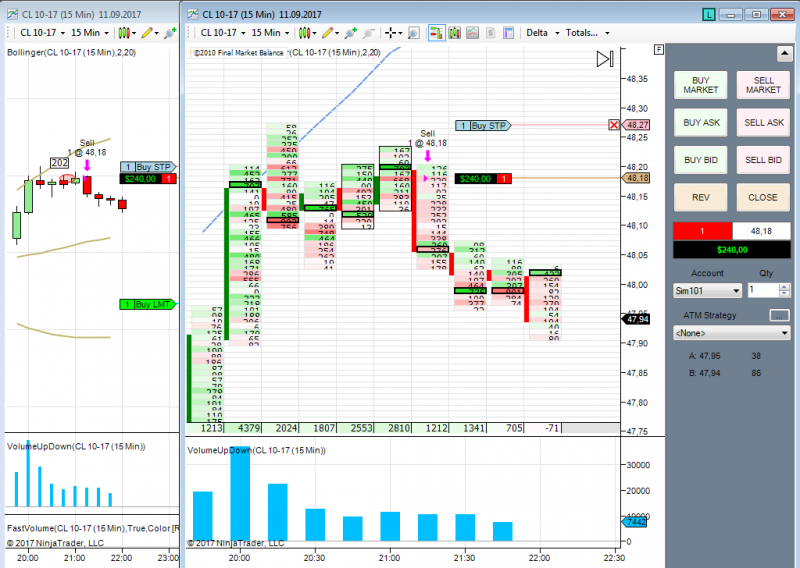Open the zoom frame magnifier tool

(x=414, y=33)
